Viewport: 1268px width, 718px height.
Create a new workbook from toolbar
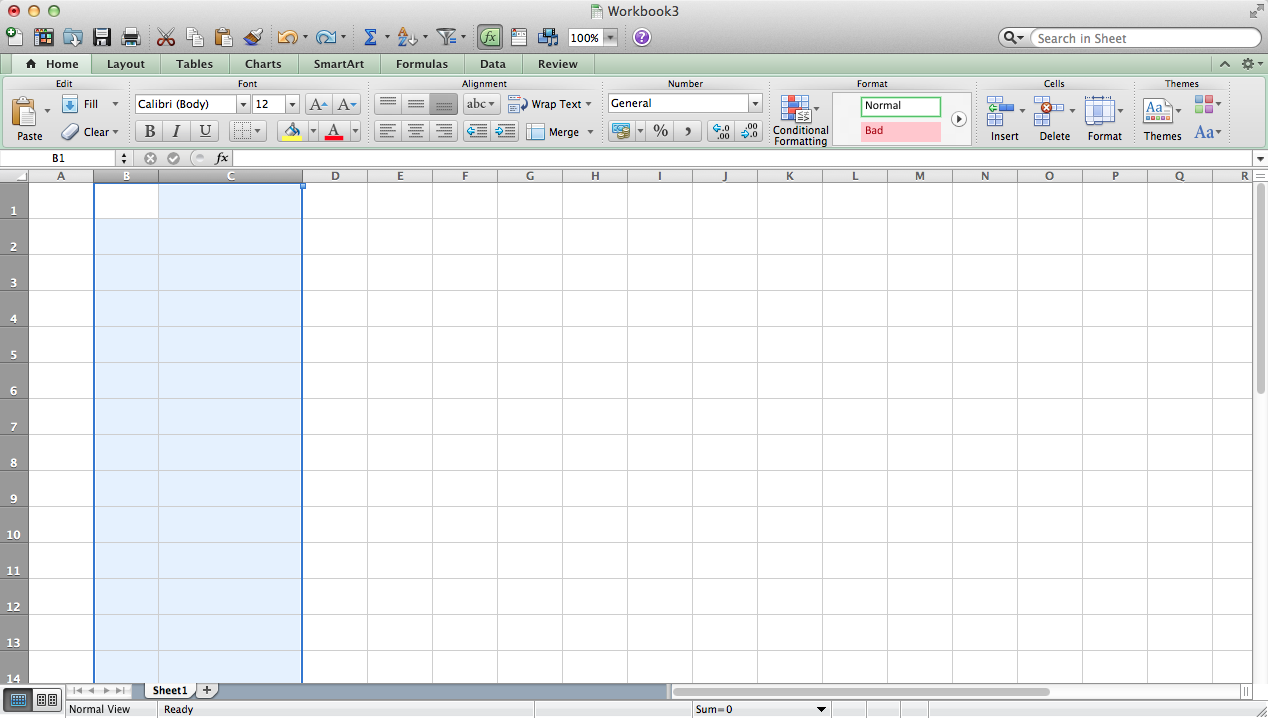[x=14, y=37]
